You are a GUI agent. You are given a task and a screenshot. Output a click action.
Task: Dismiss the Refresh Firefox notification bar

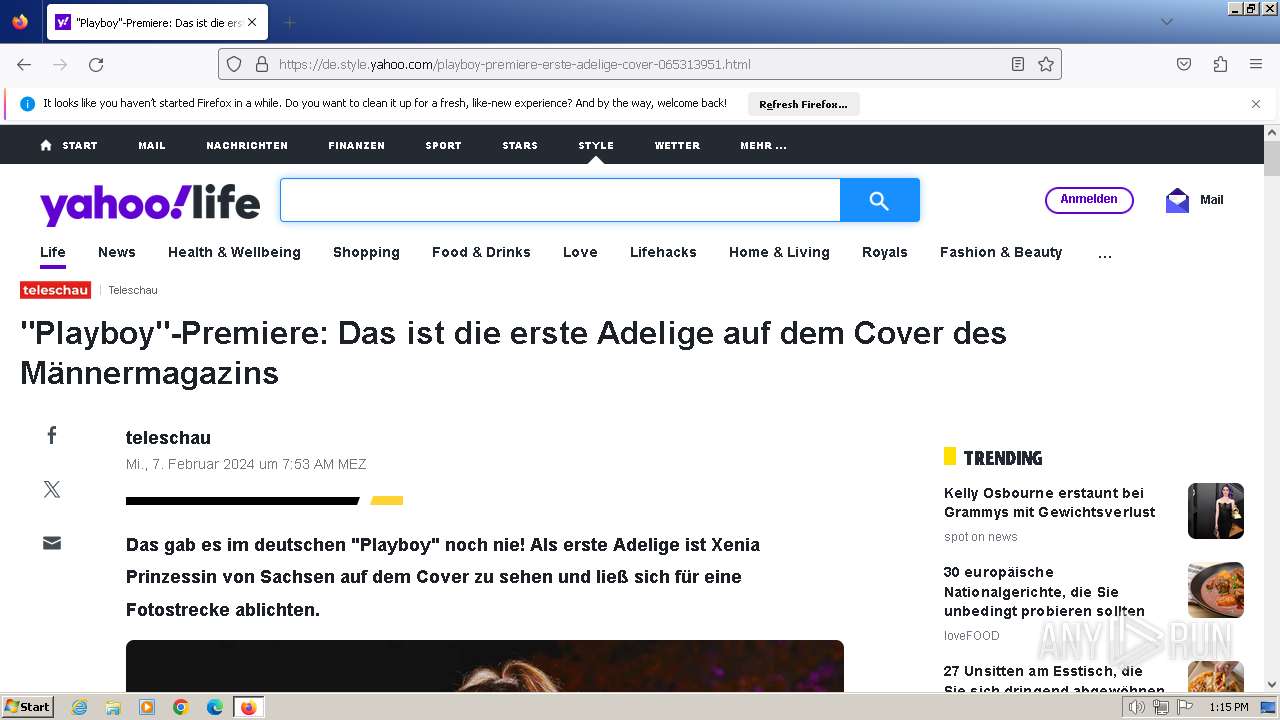tap(1256, 104)
